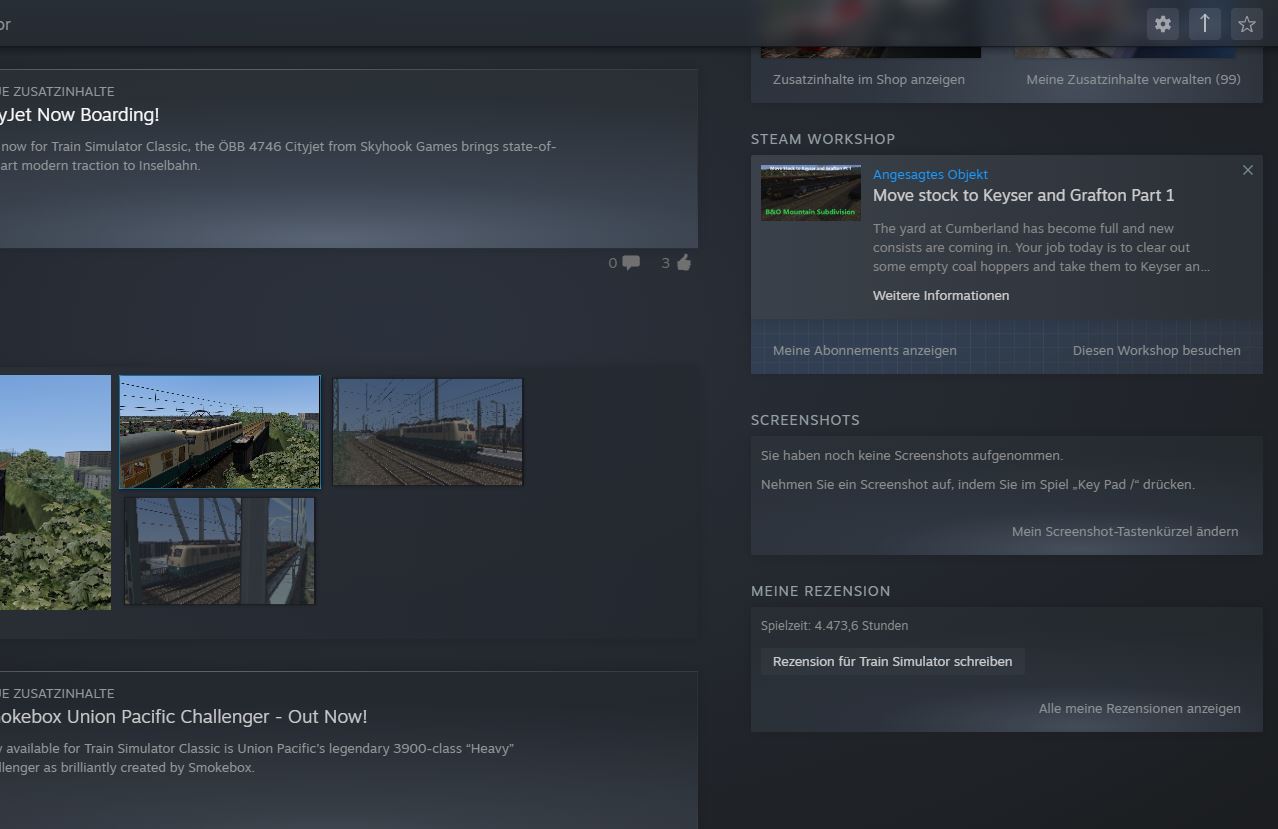The width and height of the screenshot is (1278, 829).
Task: Open 'Alle meine Rezensionen anzeigen'
Action: tap(1140, 708)
